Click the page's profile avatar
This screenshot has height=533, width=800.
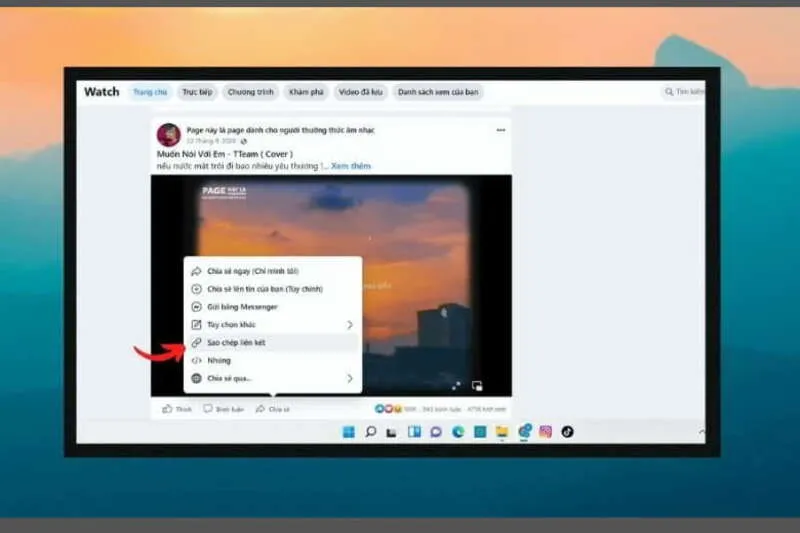click(x=169, y=135)
